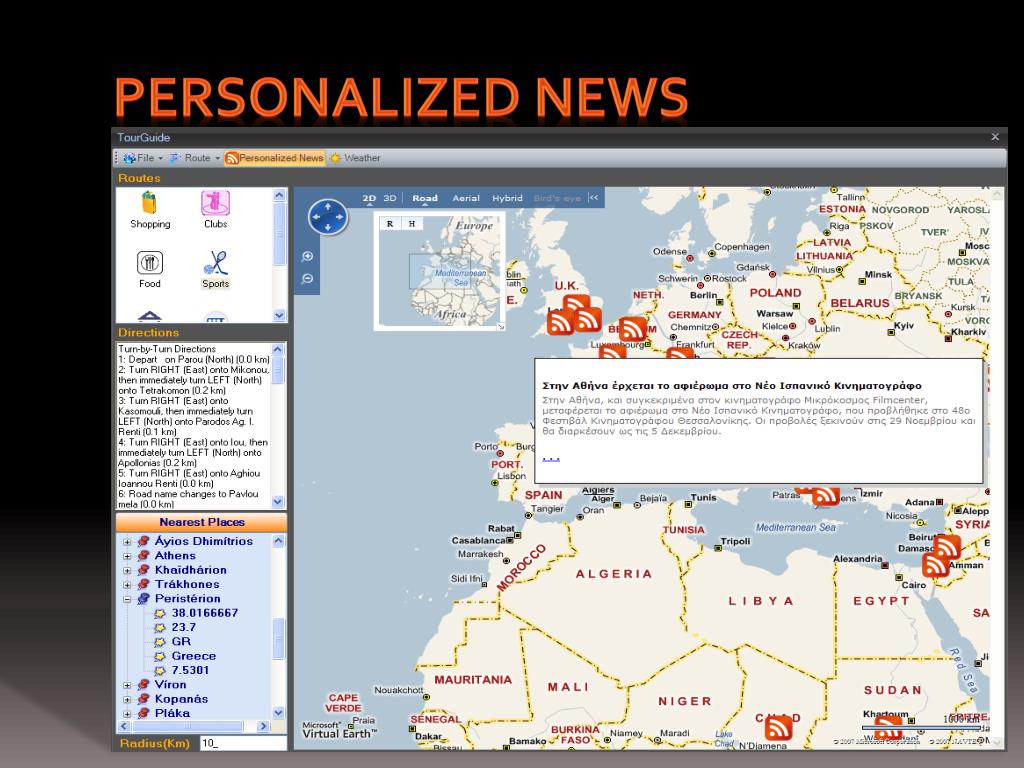Open the RSS news marker near Chad
Screen dimensions: 1024x768
click(x=778, y=726)
